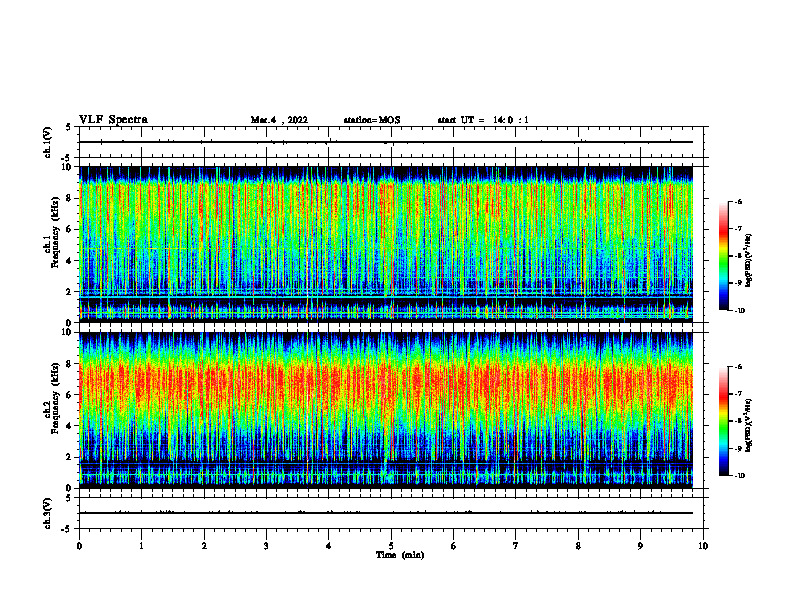Viewport: 792px width, 612px height.
Task: Click the "5" tick of the ch.1(V) axis
Action: coord(69,127)
